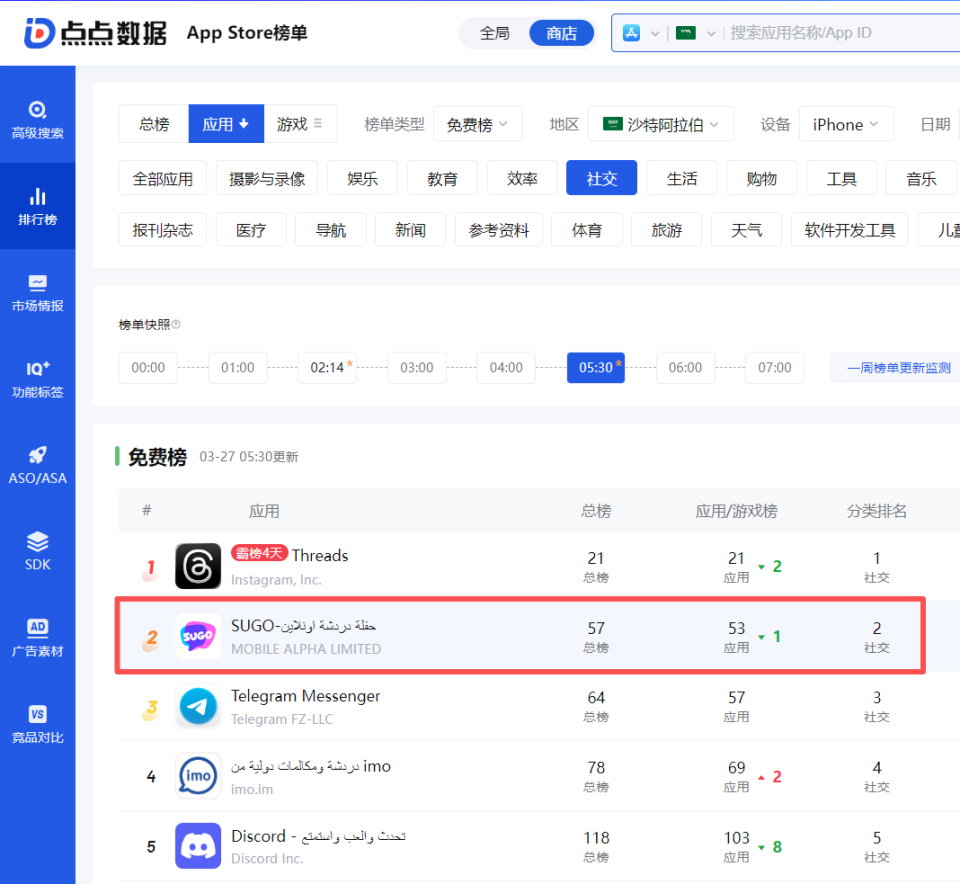The image size is (960, 884).
Task: Expand the 沙特阿拉伯 region dropdown
Action: coord(661,124)
